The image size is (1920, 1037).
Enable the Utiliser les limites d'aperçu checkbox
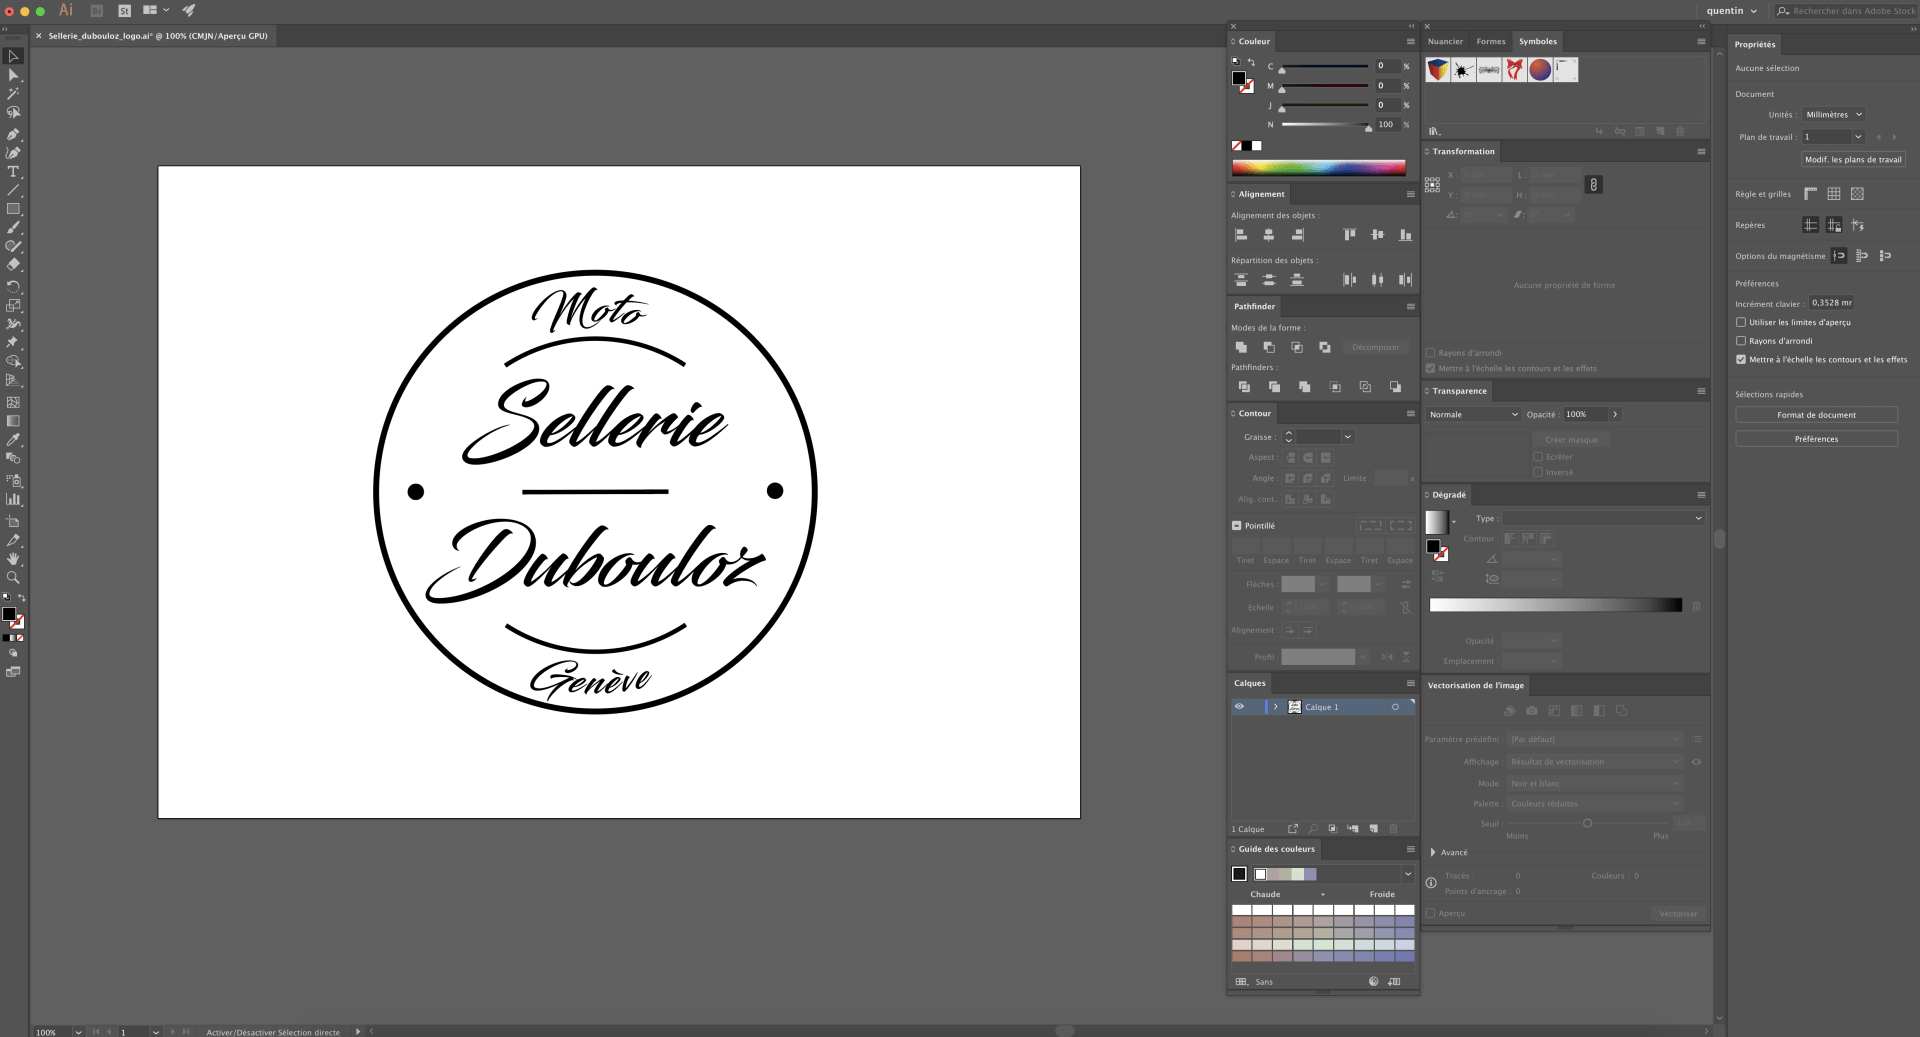click(x=1741, y=322)
